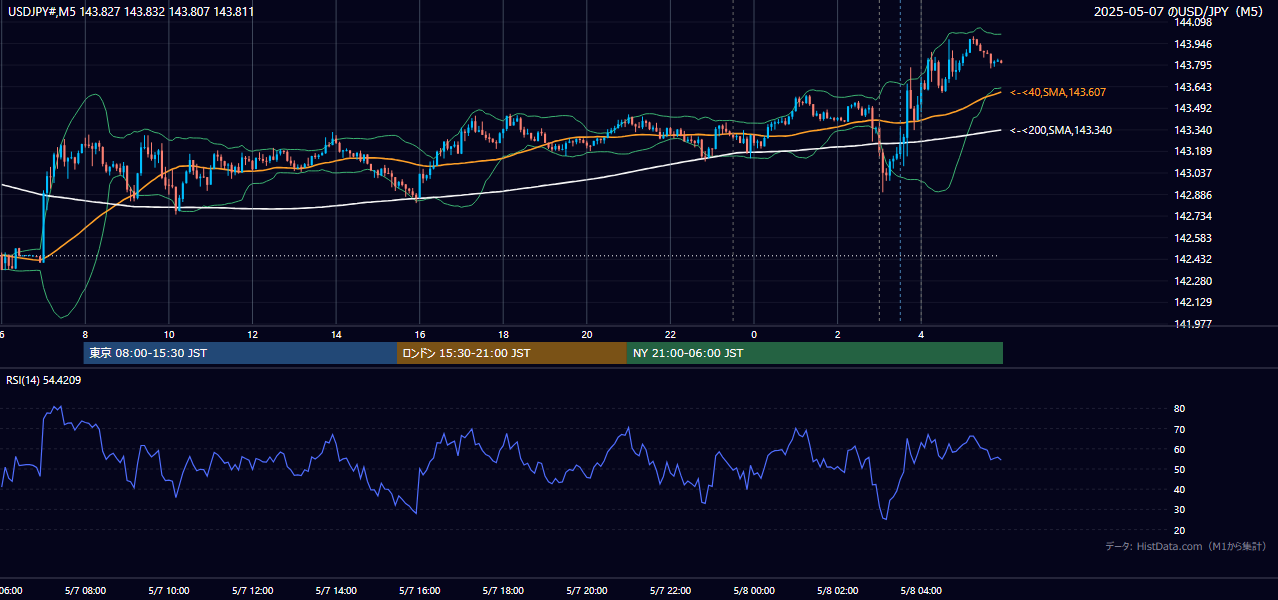Screen dimensions: 1278x600
Task: Click the 141.977 price axis label
Action: coord(1193,324)
